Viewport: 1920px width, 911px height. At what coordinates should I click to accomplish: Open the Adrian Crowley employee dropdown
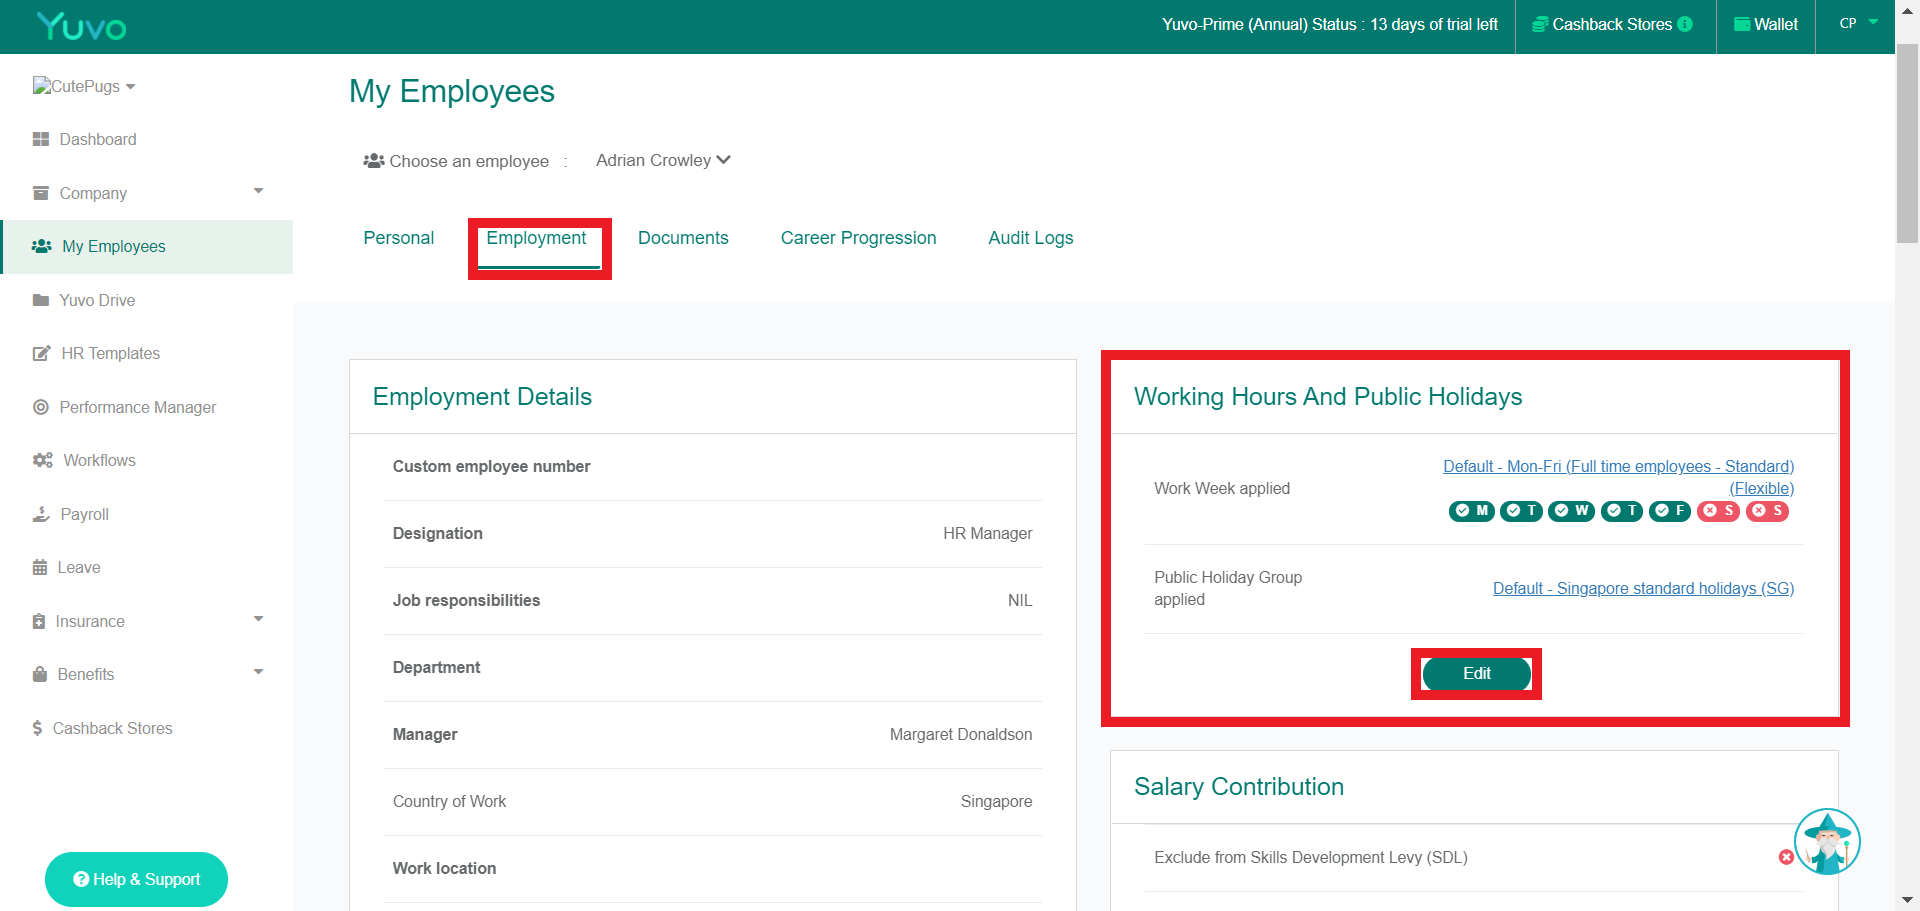tap(663, 160)
